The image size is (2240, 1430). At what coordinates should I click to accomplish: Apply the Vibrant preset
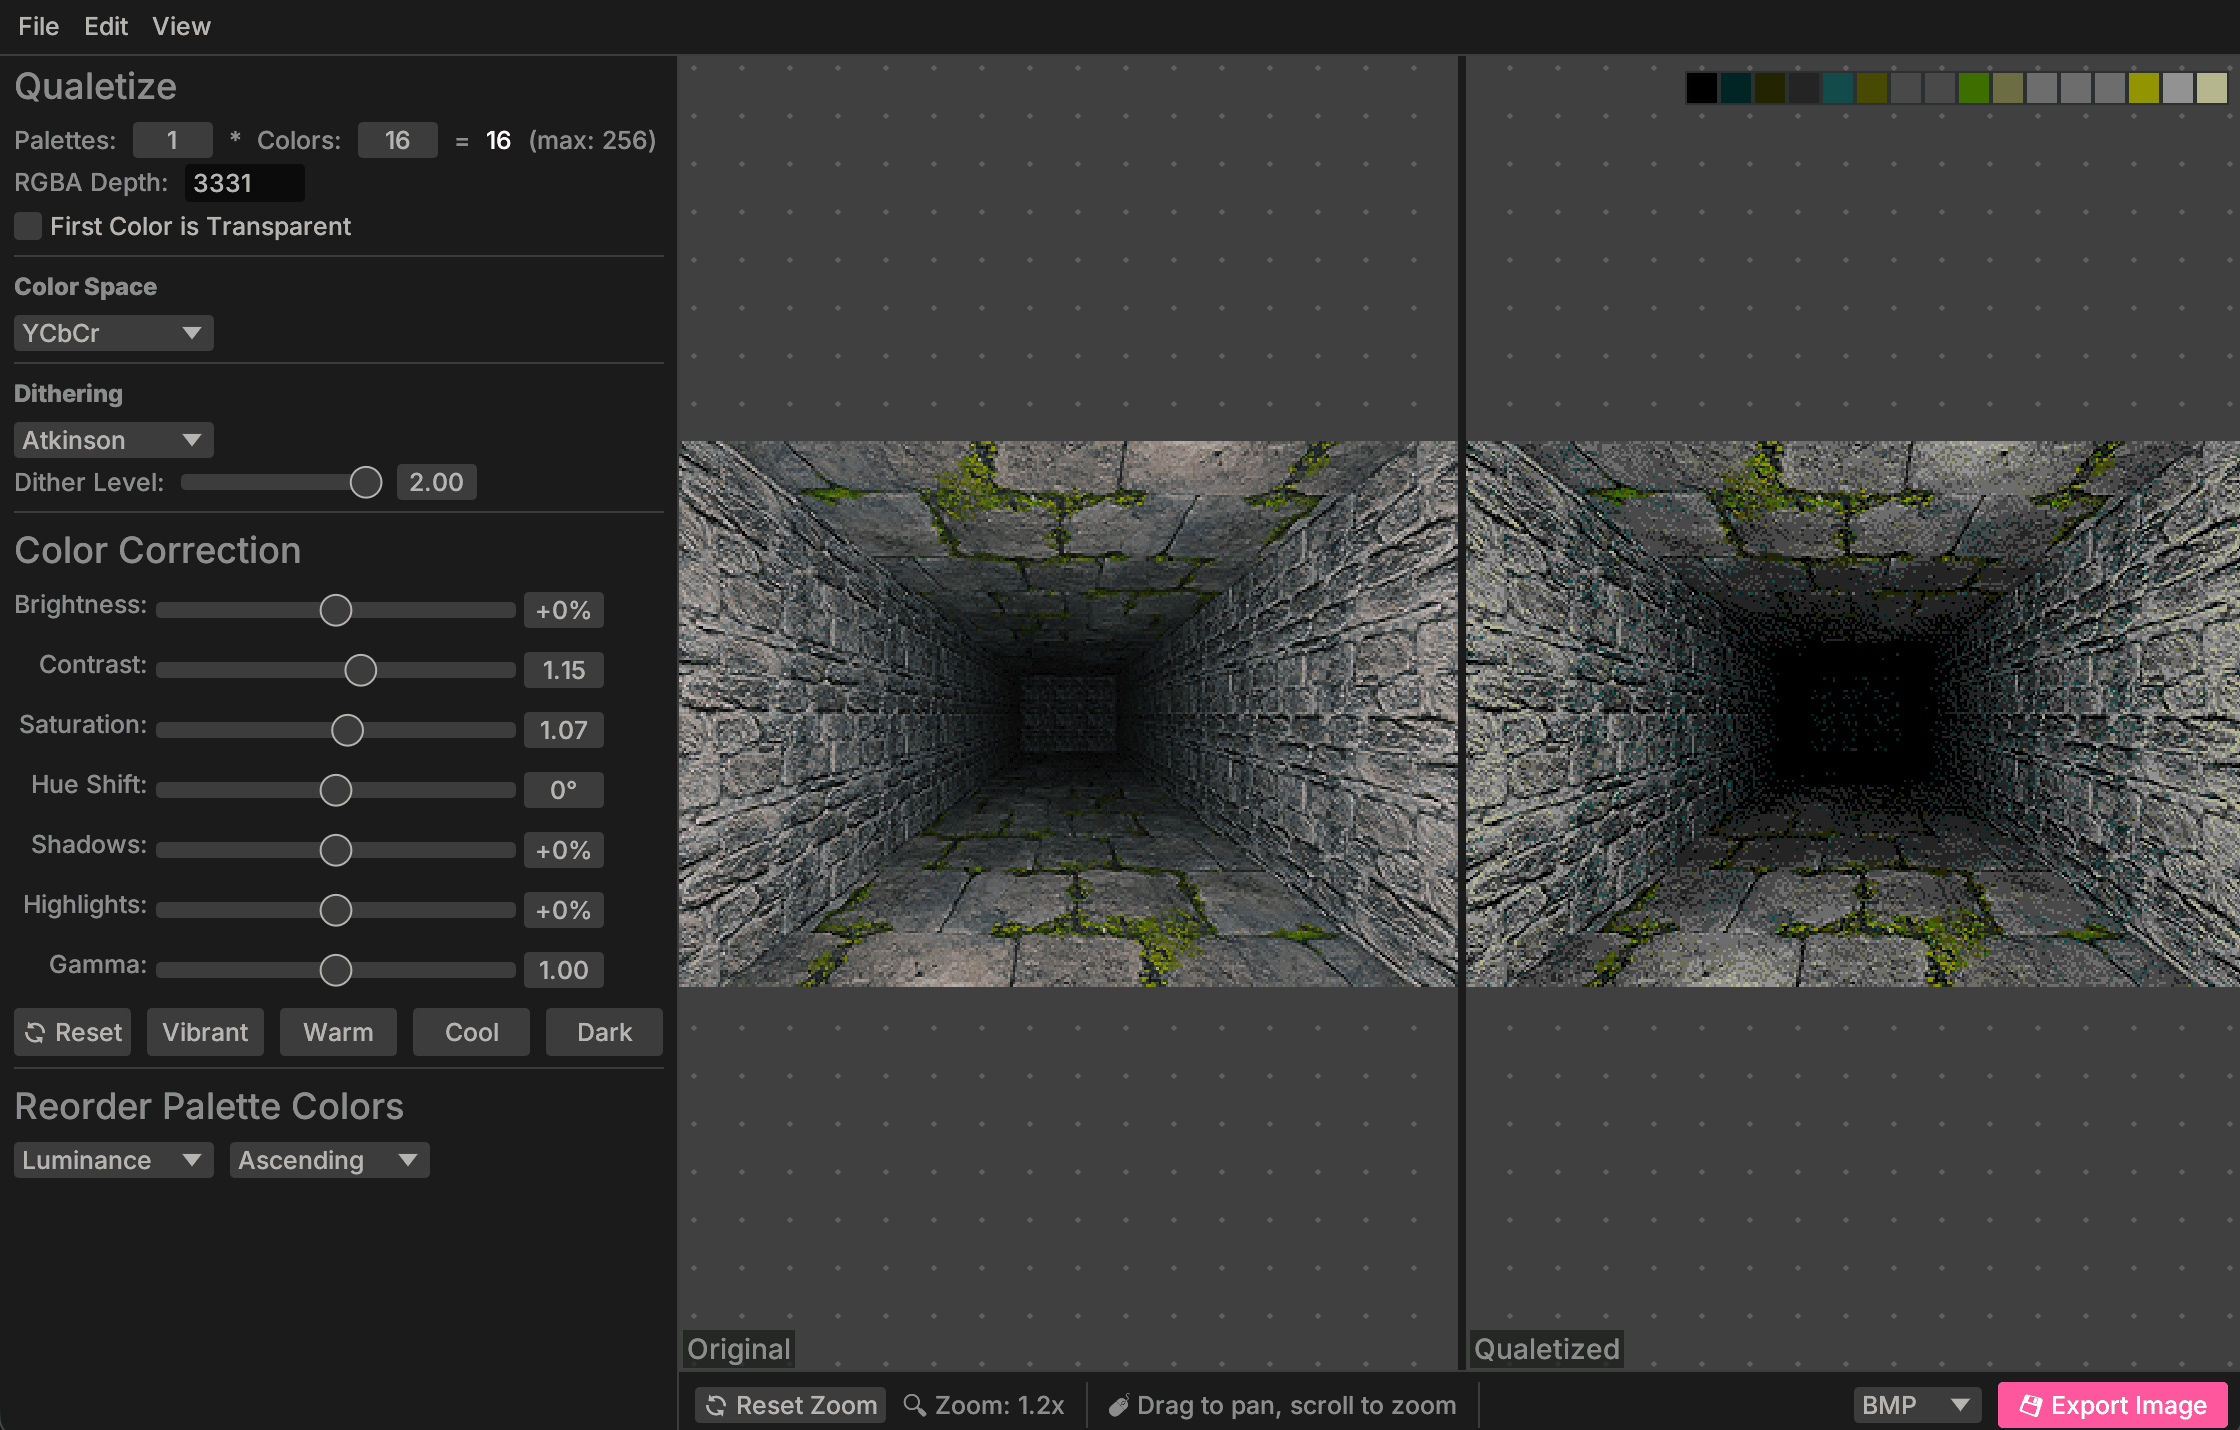pyautogui.click(x=205, y=1032)
